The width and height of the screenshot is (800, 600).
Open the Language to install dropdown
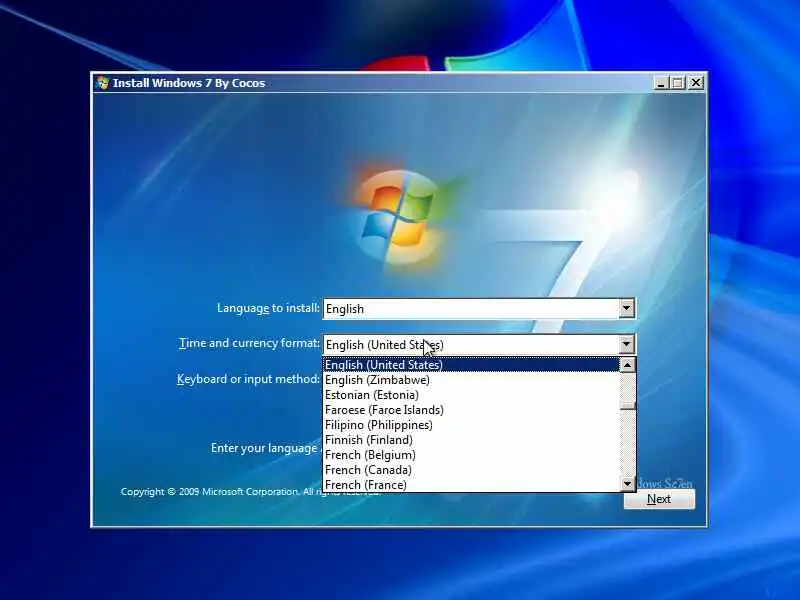[479, 309]
